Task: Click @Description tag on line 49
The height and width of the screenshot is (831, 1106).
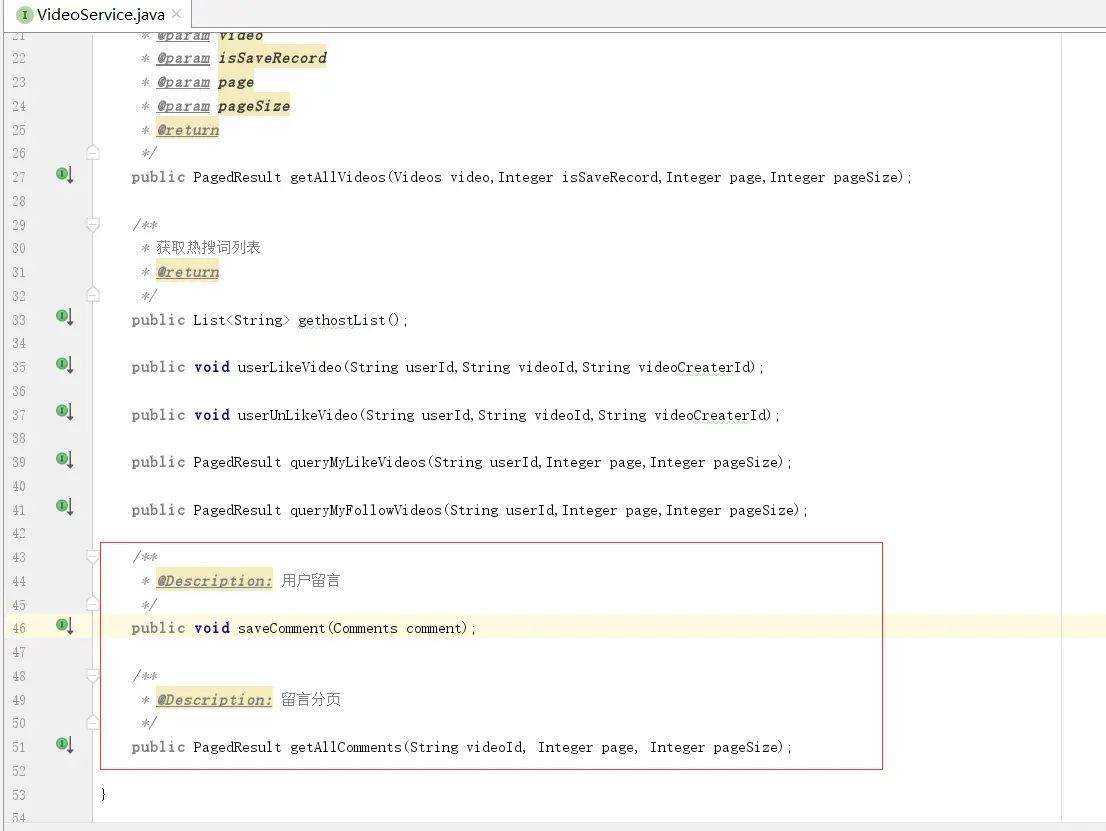Action: tap(214, 700)
